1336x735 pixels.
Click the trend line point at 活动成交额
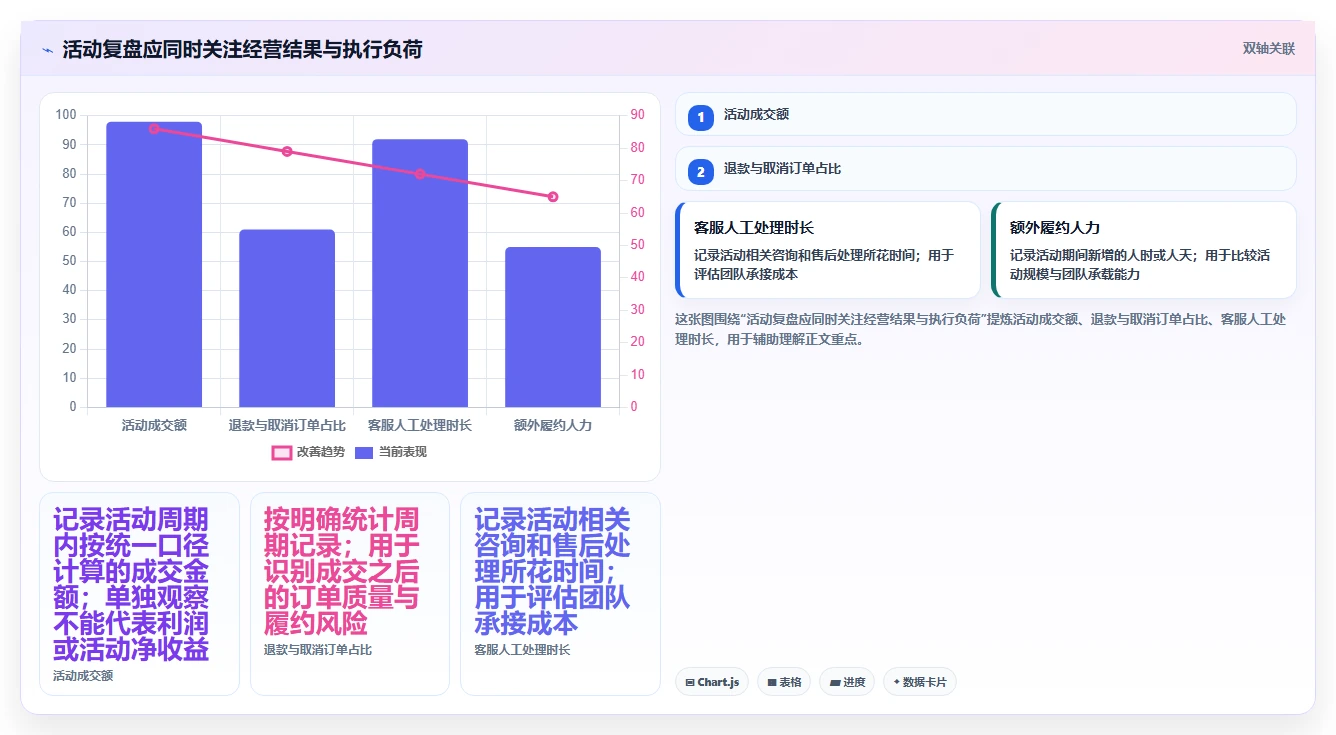click(154, 129)
